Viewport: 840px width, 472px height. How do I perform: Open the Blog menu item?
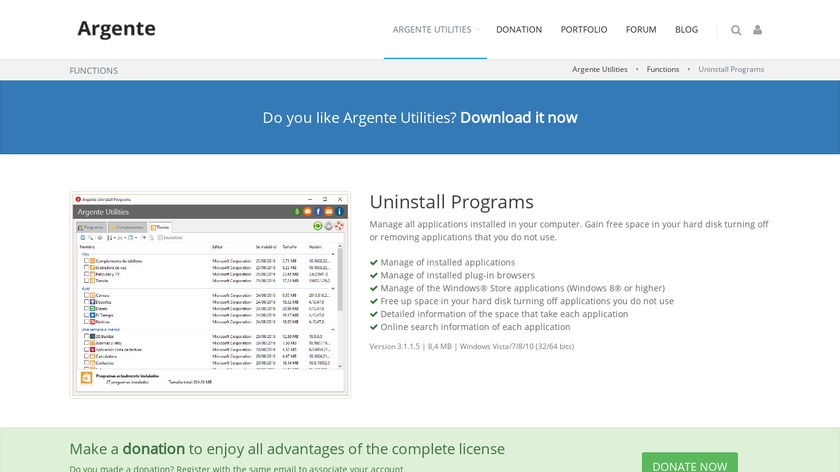pos(686,29)
